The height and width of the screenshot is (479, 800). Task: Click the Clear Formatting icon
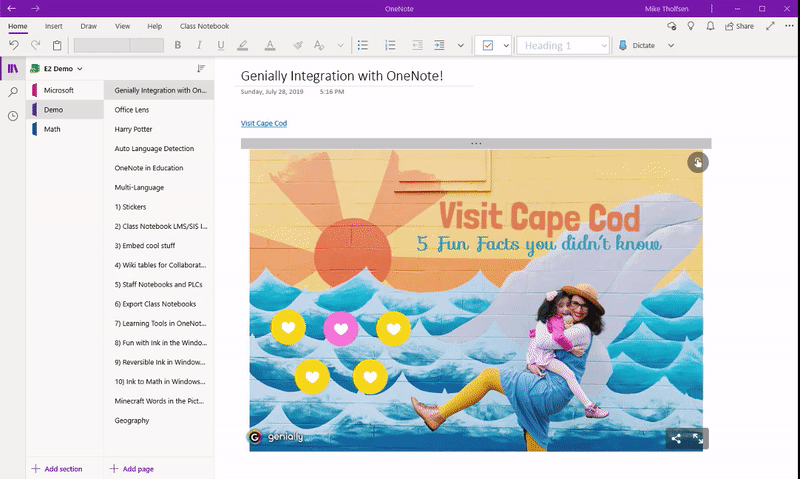point(319,45)
